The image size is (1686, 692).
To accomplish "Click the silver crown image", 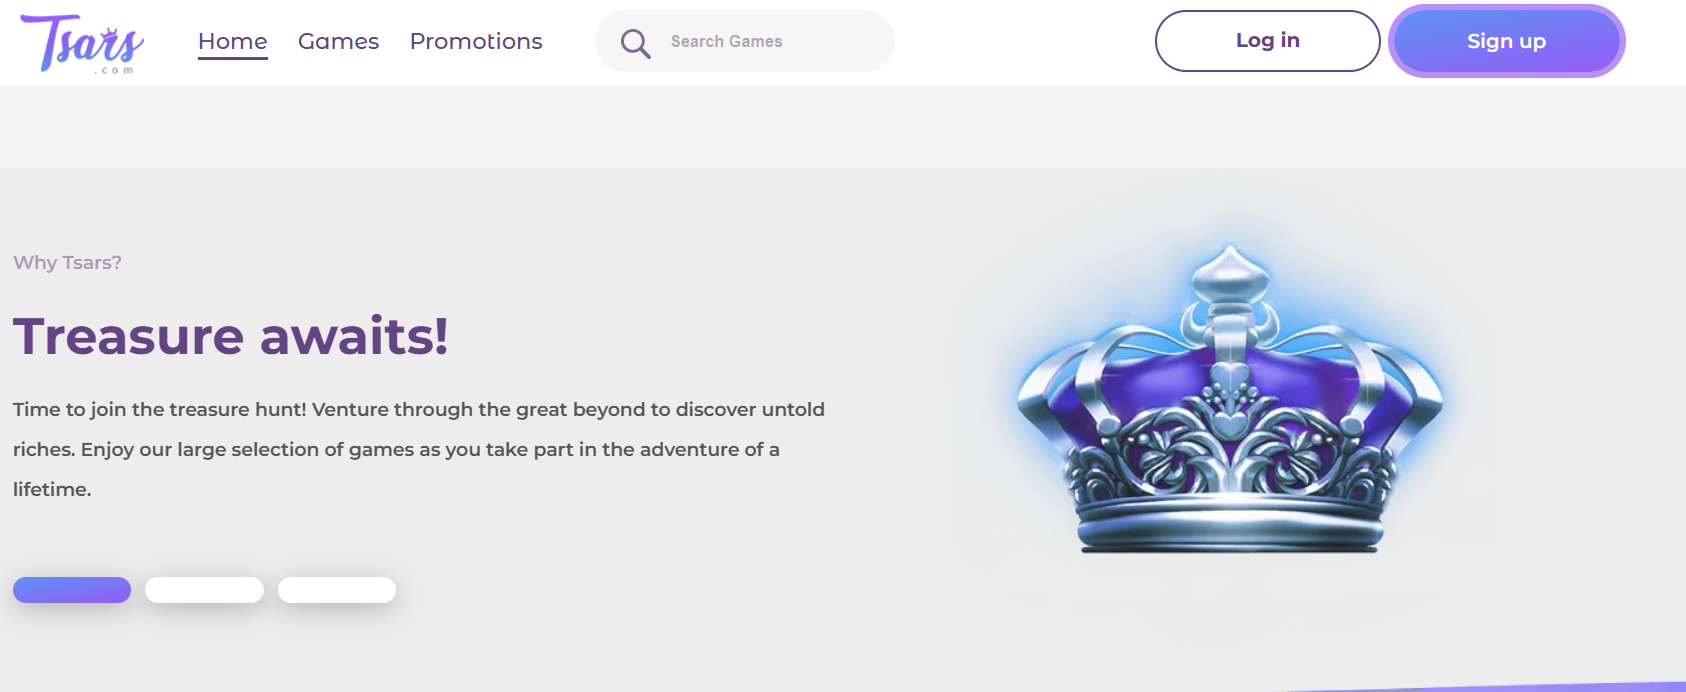I will tap(1230, 398).
